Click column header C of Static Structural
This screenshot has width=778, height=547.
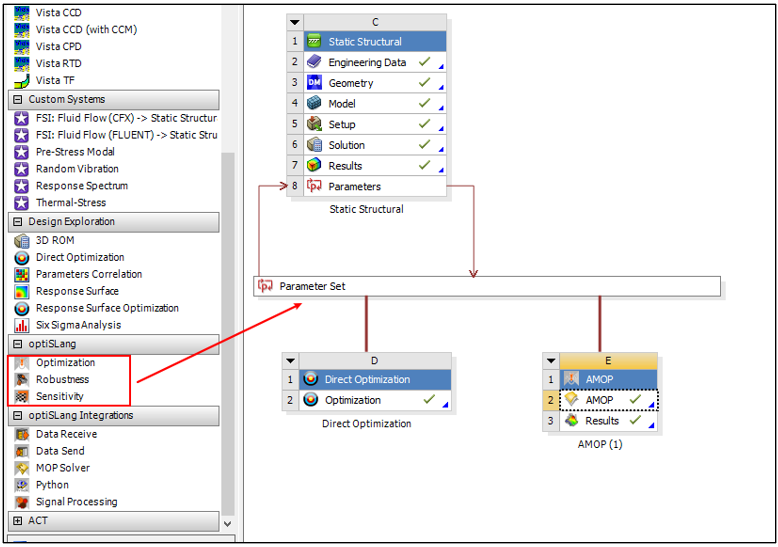[x=375, y=22]
